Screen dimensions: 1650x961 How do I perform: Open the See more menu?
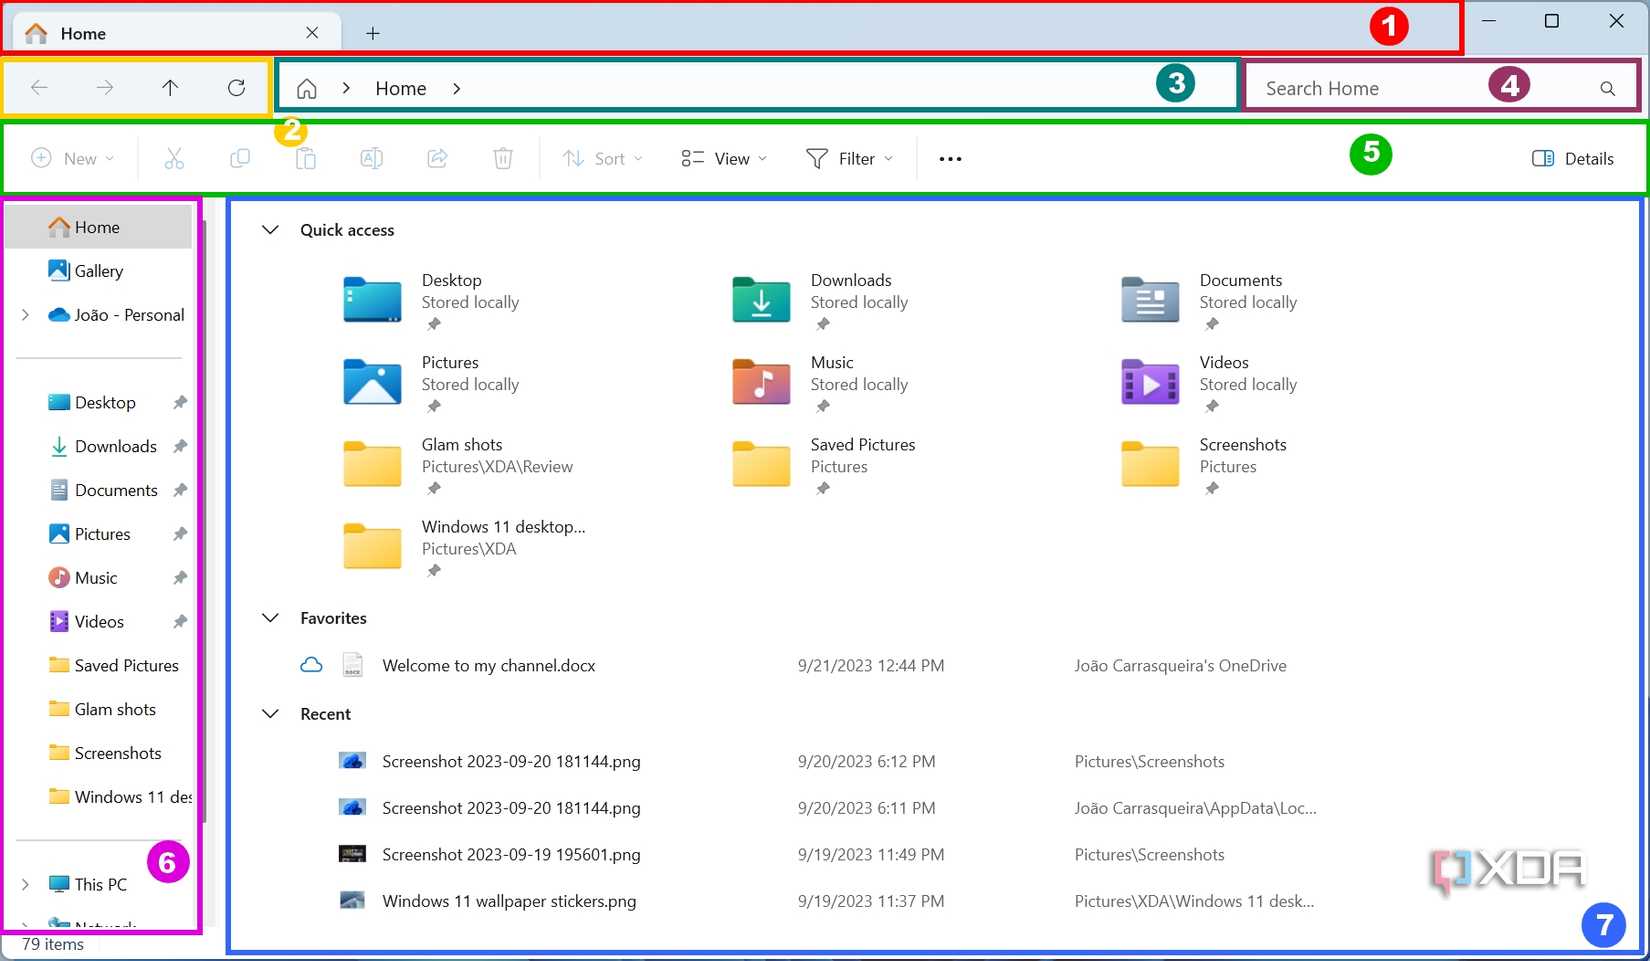(949, 158)
